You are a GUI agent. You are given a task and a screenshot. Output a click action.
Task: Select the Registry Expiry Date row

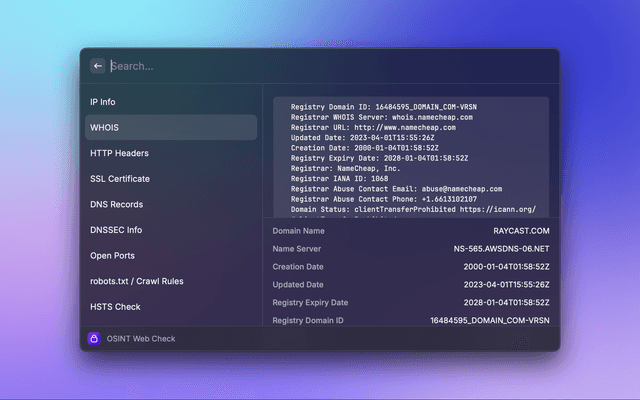point(411,303)
